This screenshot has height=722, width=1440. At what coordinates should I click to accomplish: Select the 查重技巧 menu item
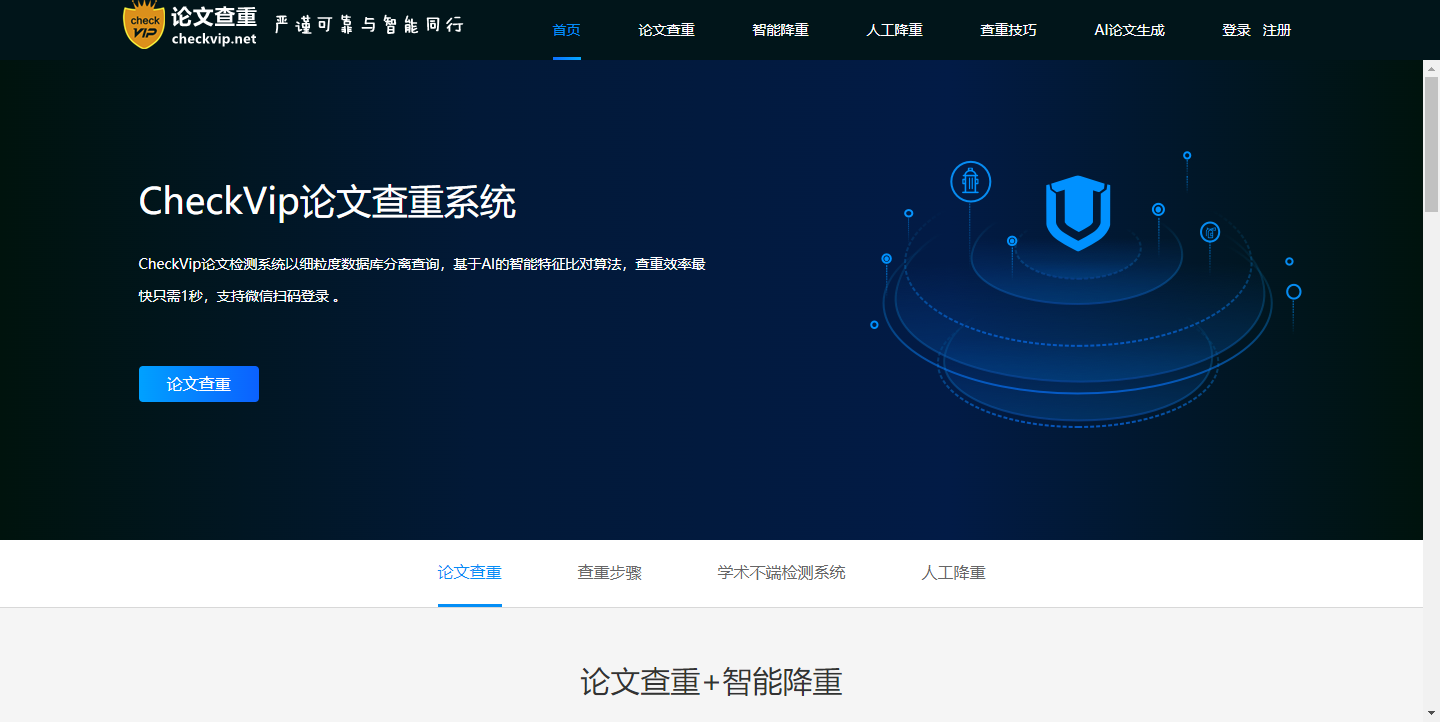(x=1008, y=30)
